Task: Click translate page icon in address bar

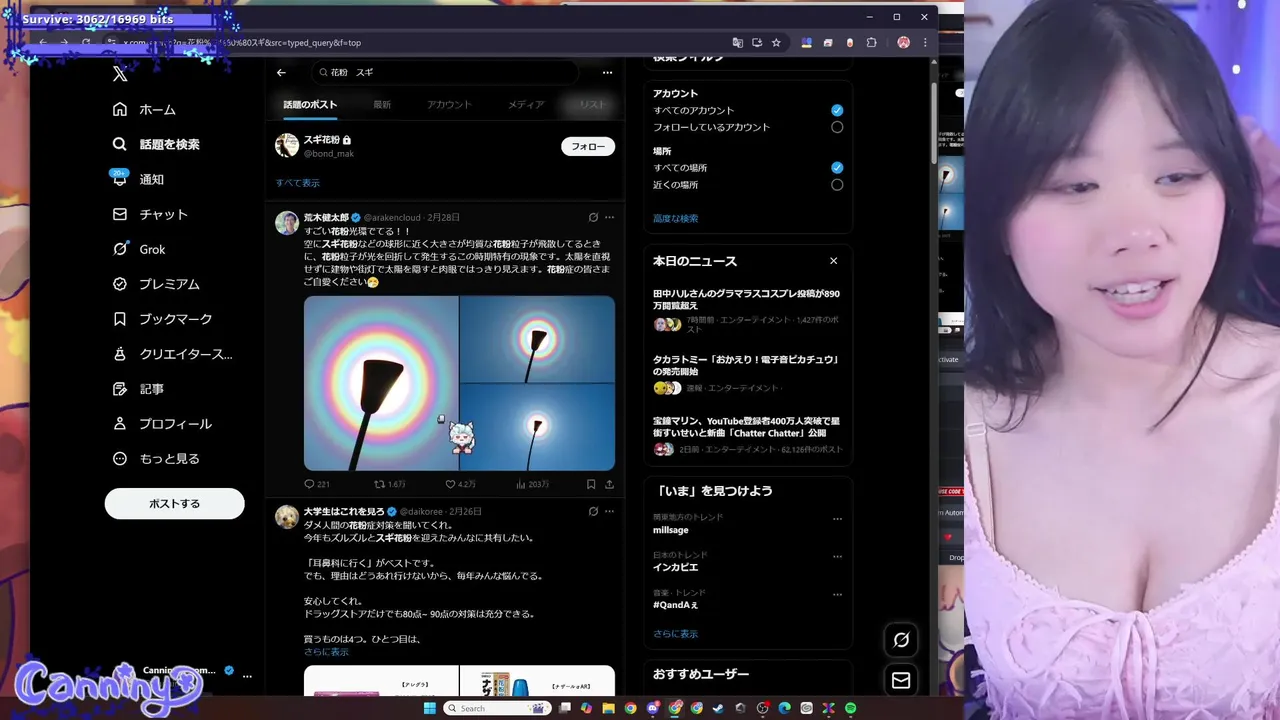Action: pos(738,42)
